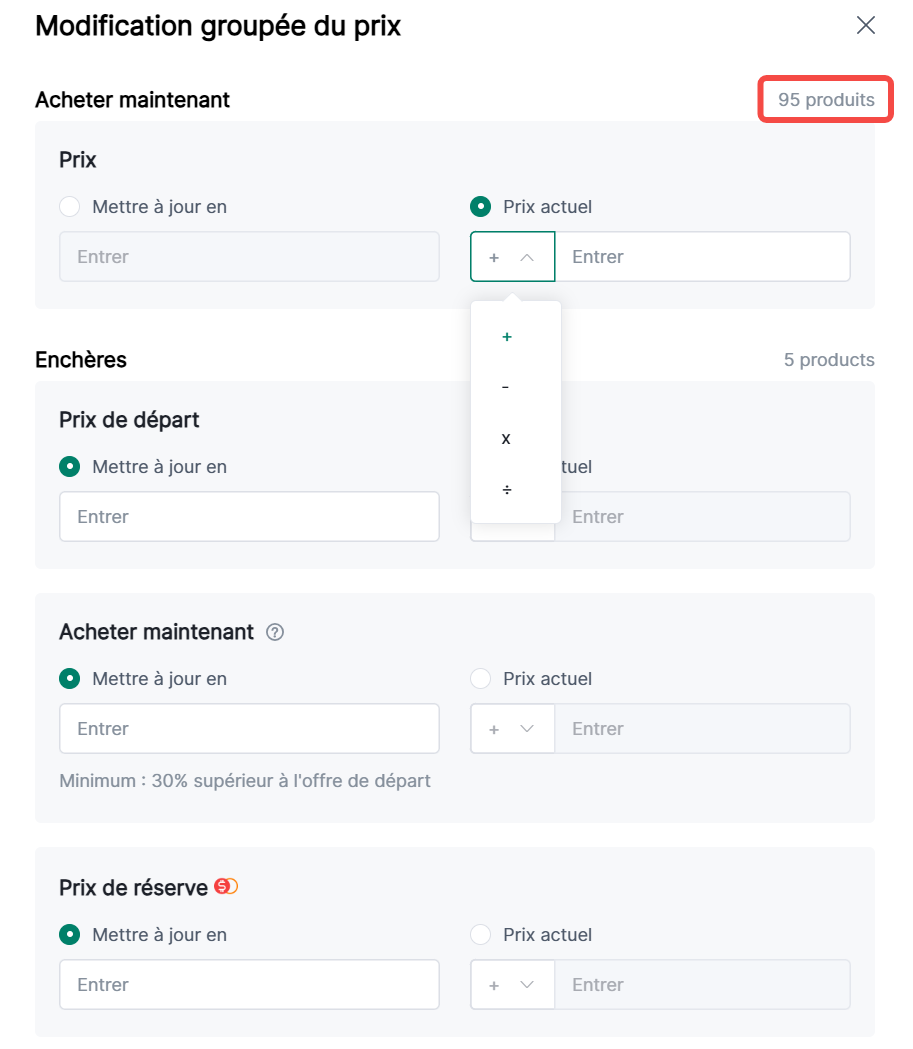Click the Acheter maintenant update price input
913x1049 pixels.
point(249,729)
